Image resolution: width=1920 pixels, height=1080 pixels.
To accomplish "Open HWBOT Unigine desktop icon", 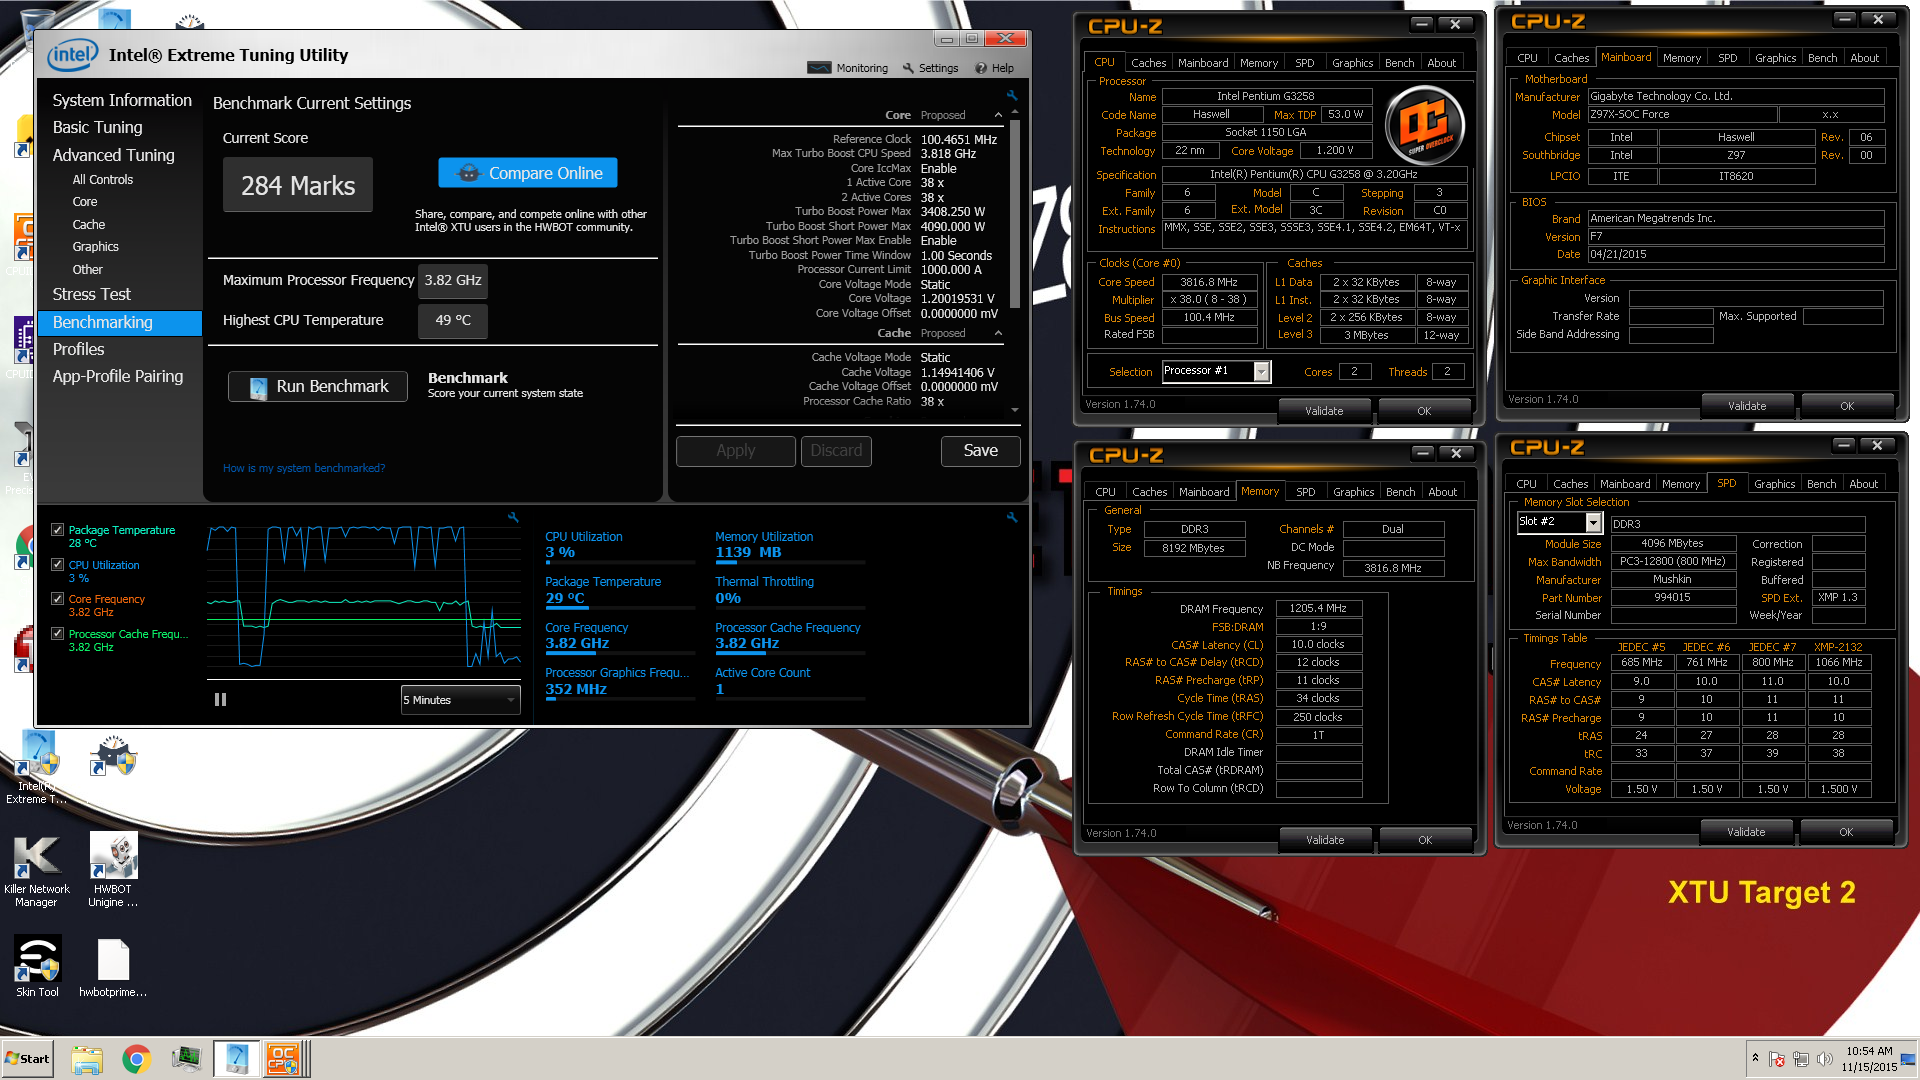I will pos(113,870).
